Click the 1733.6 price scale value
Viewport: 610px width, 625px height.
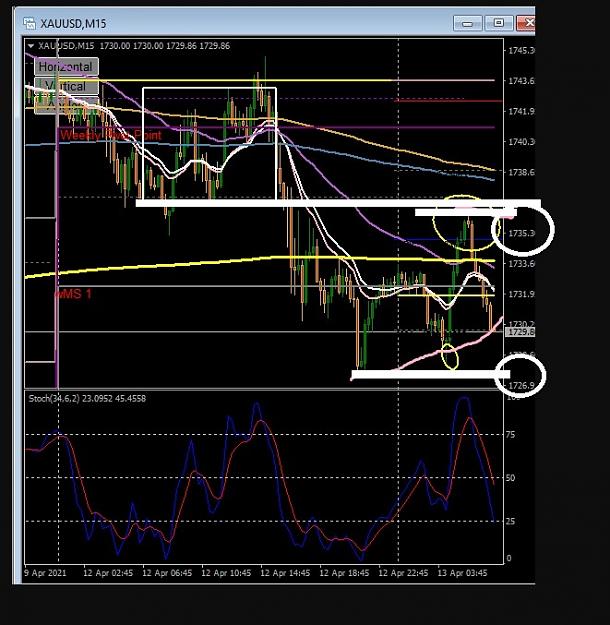tap(521, 263)
